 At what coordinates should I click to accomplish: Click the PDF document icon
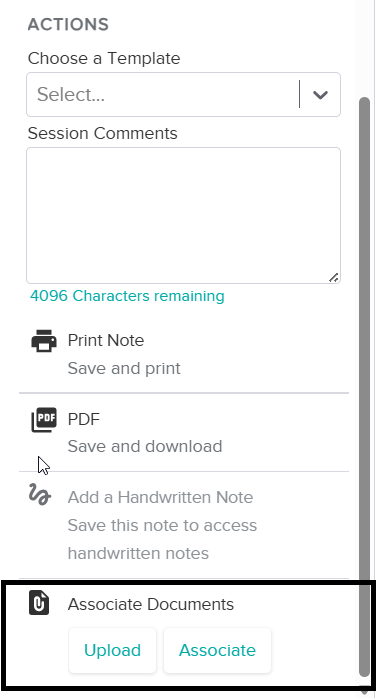click(x=44, y=419)
